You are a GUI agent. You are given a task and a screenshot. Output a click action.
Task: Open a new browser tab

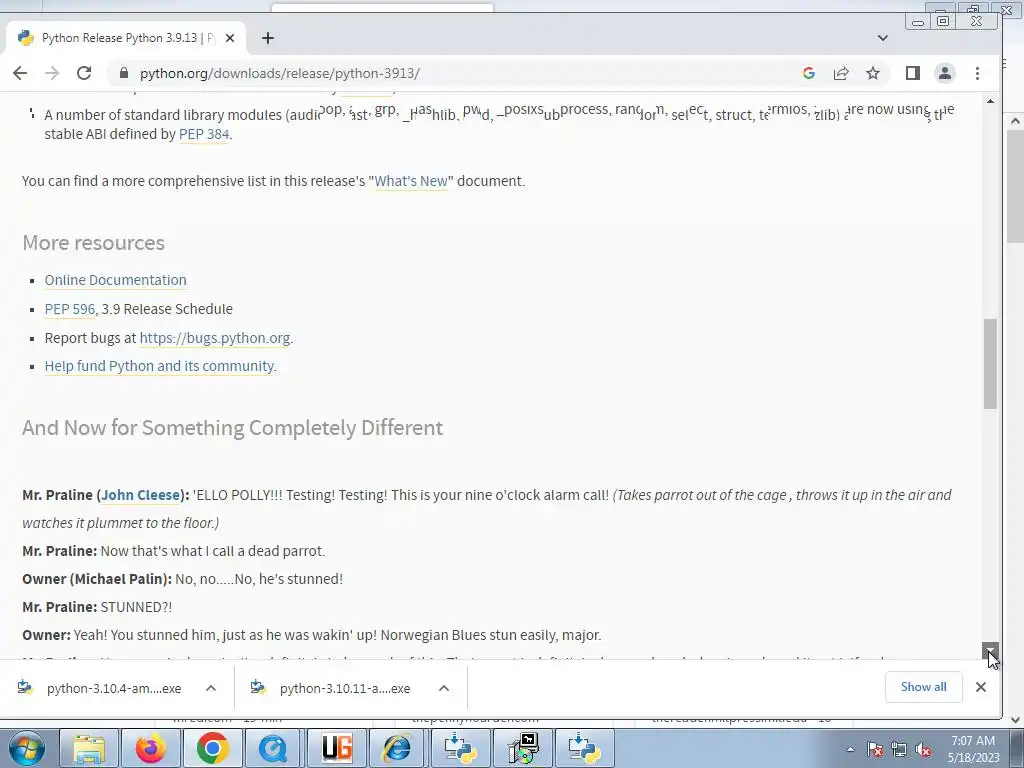[x=268, y=38]
